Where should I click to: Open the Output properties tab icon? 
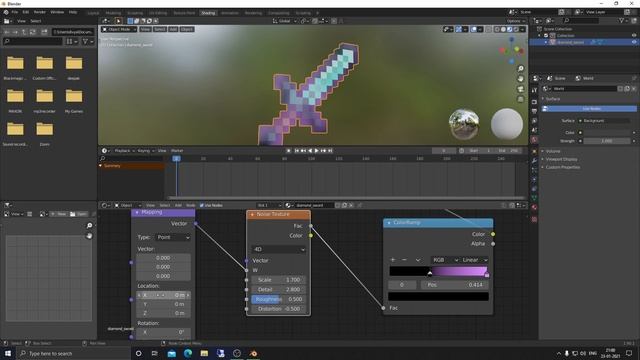pyautogui.click(x=534, y=111)
